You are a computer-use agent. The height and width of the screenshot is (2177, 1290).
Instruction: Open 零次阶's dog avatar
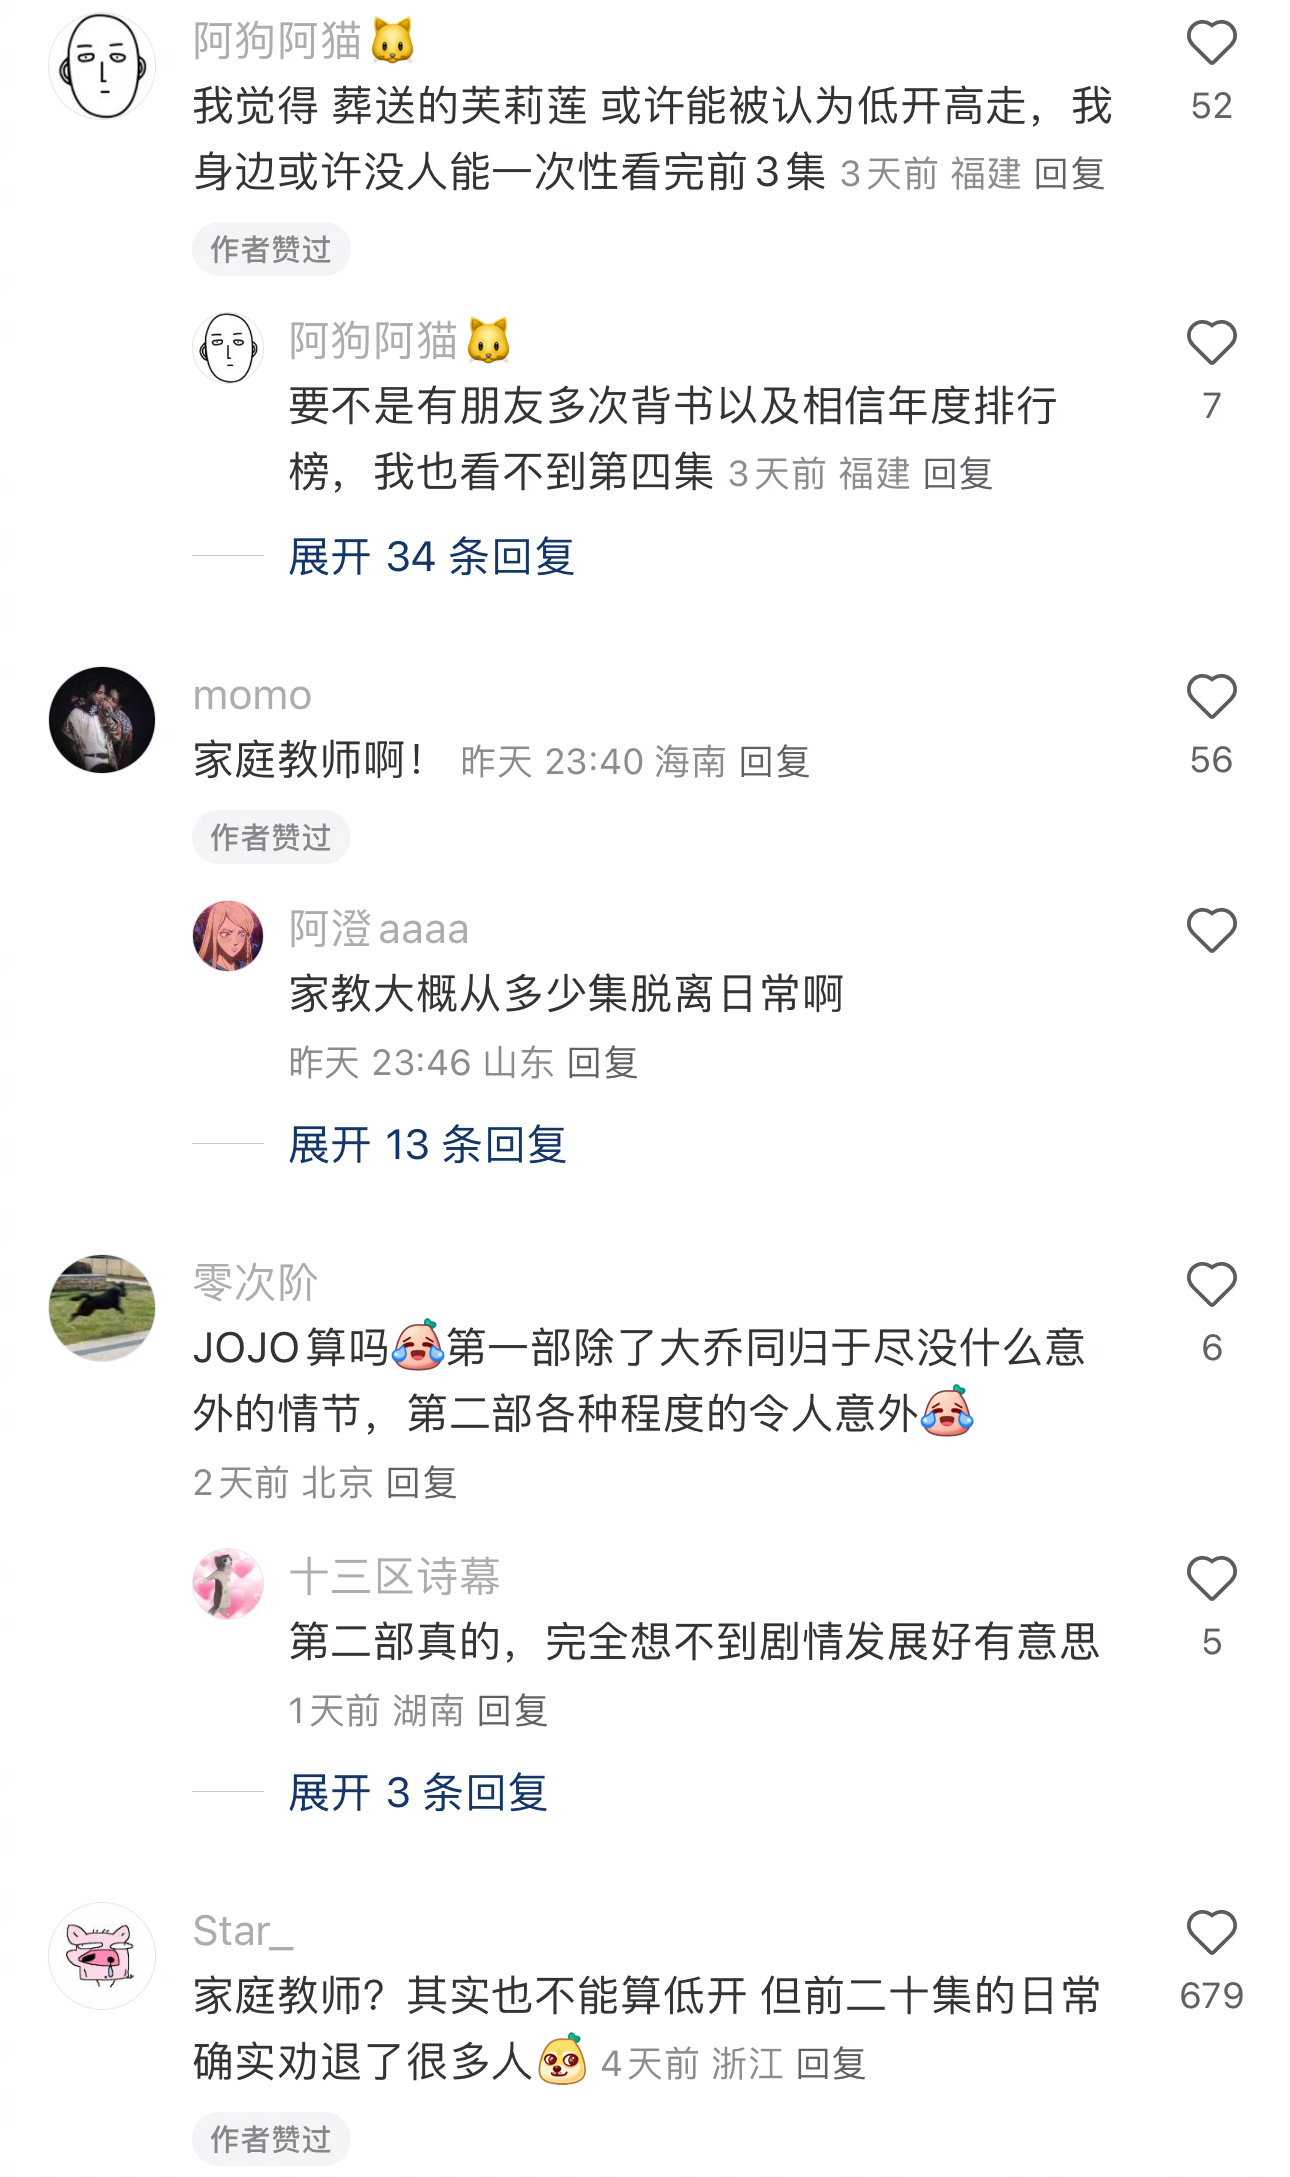tap(102, 1308)
